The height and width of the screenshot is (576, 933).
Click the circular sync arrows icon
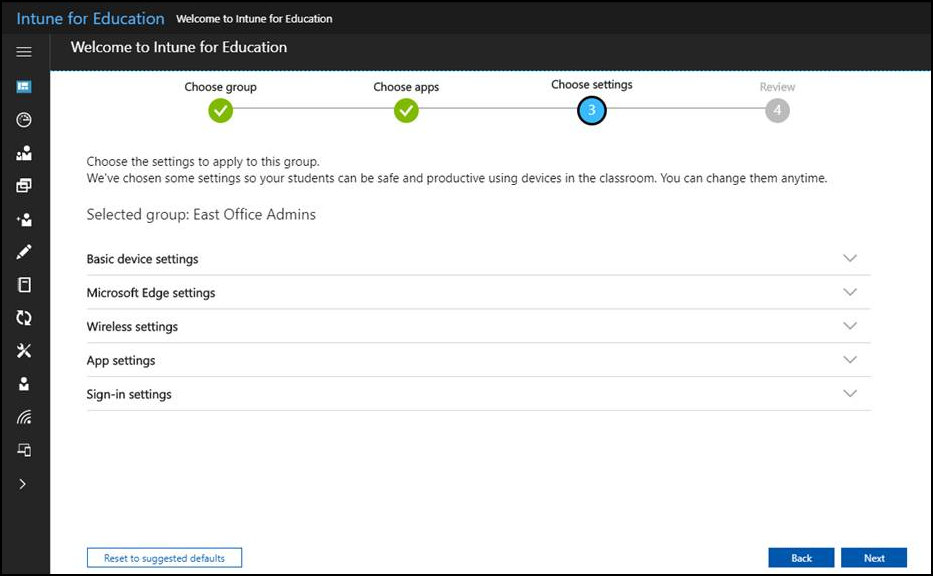coord(24,318)
